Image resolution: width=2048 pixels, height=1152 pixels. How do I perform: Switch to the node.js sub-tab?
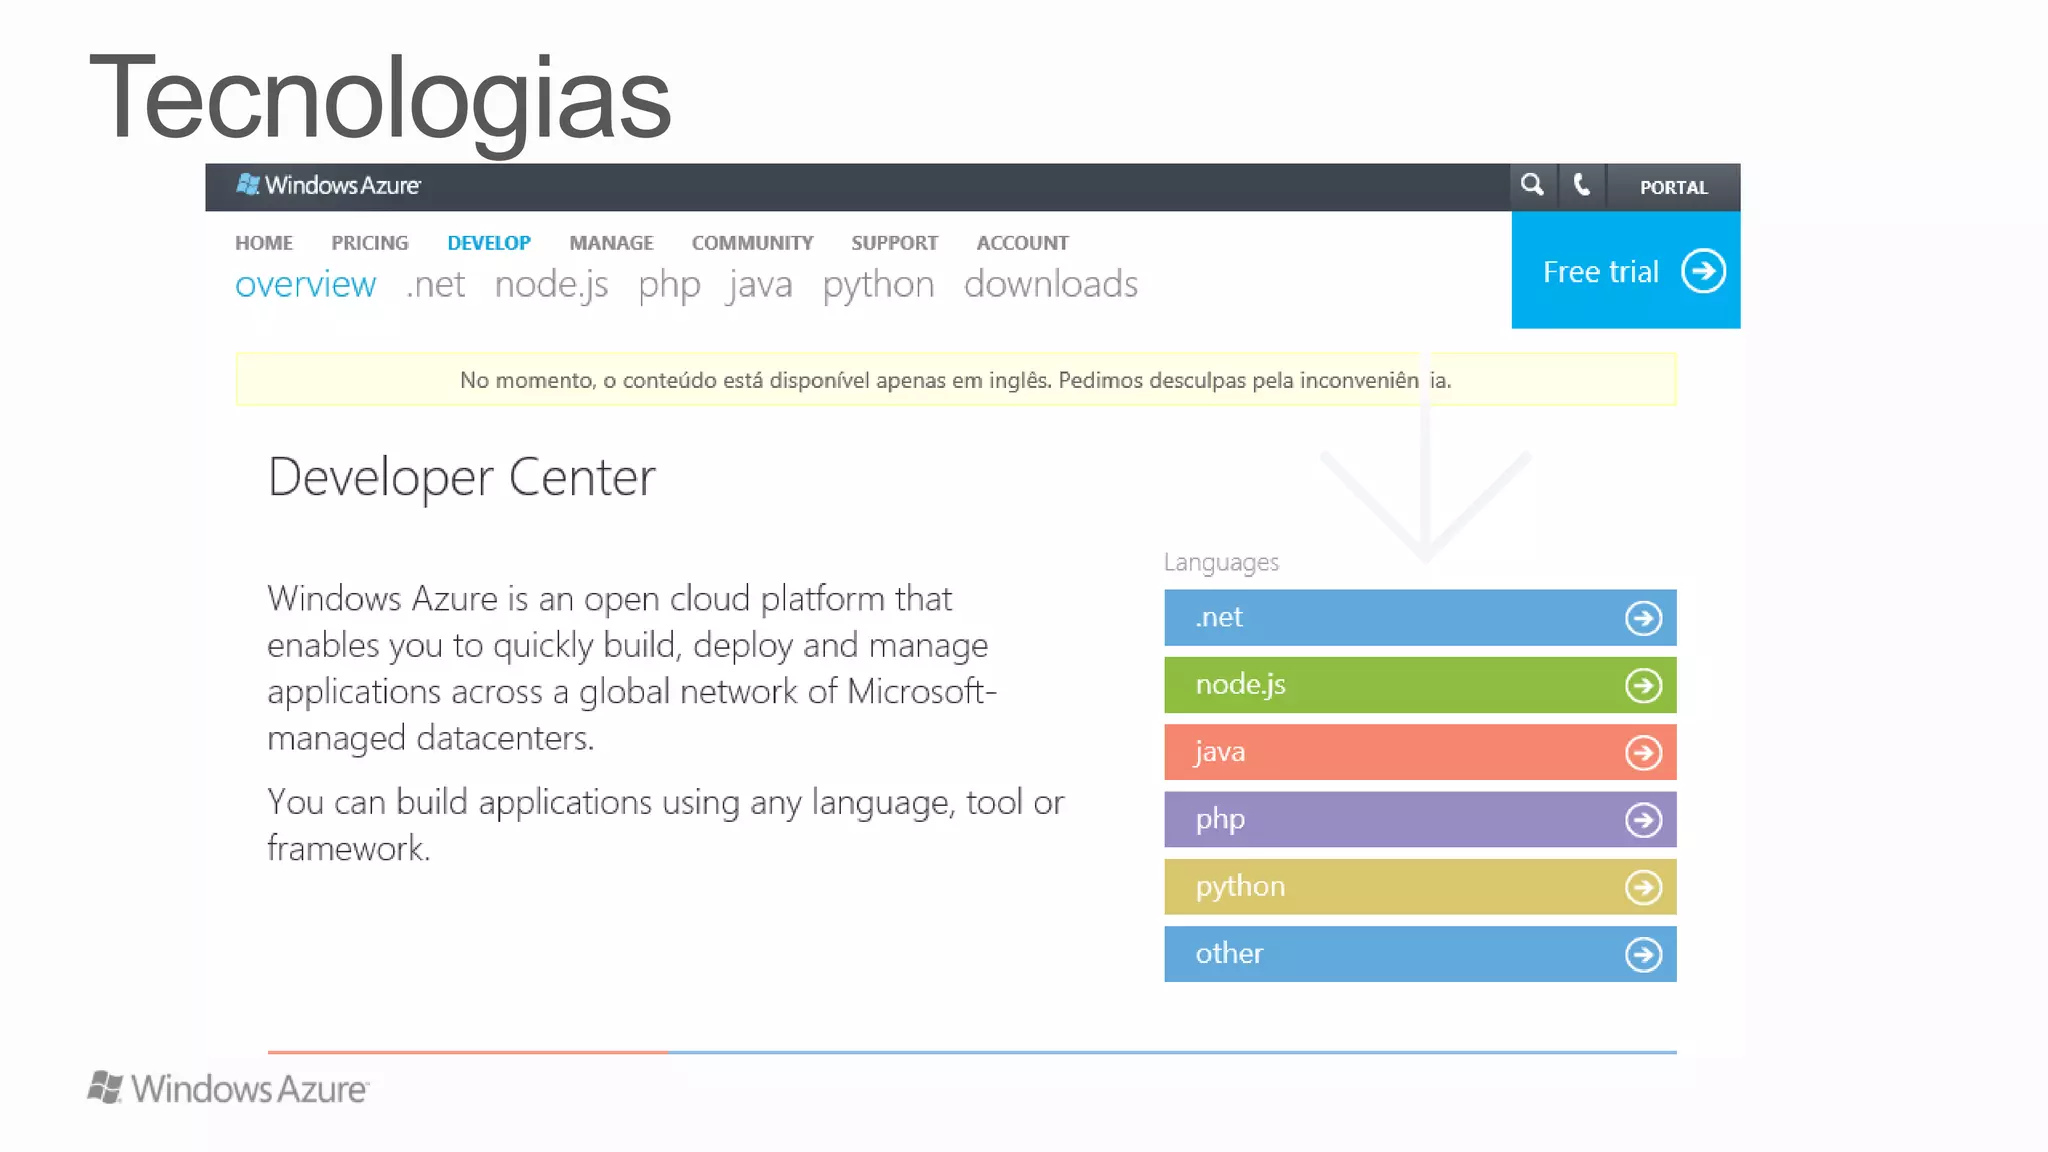coord(551,285)
